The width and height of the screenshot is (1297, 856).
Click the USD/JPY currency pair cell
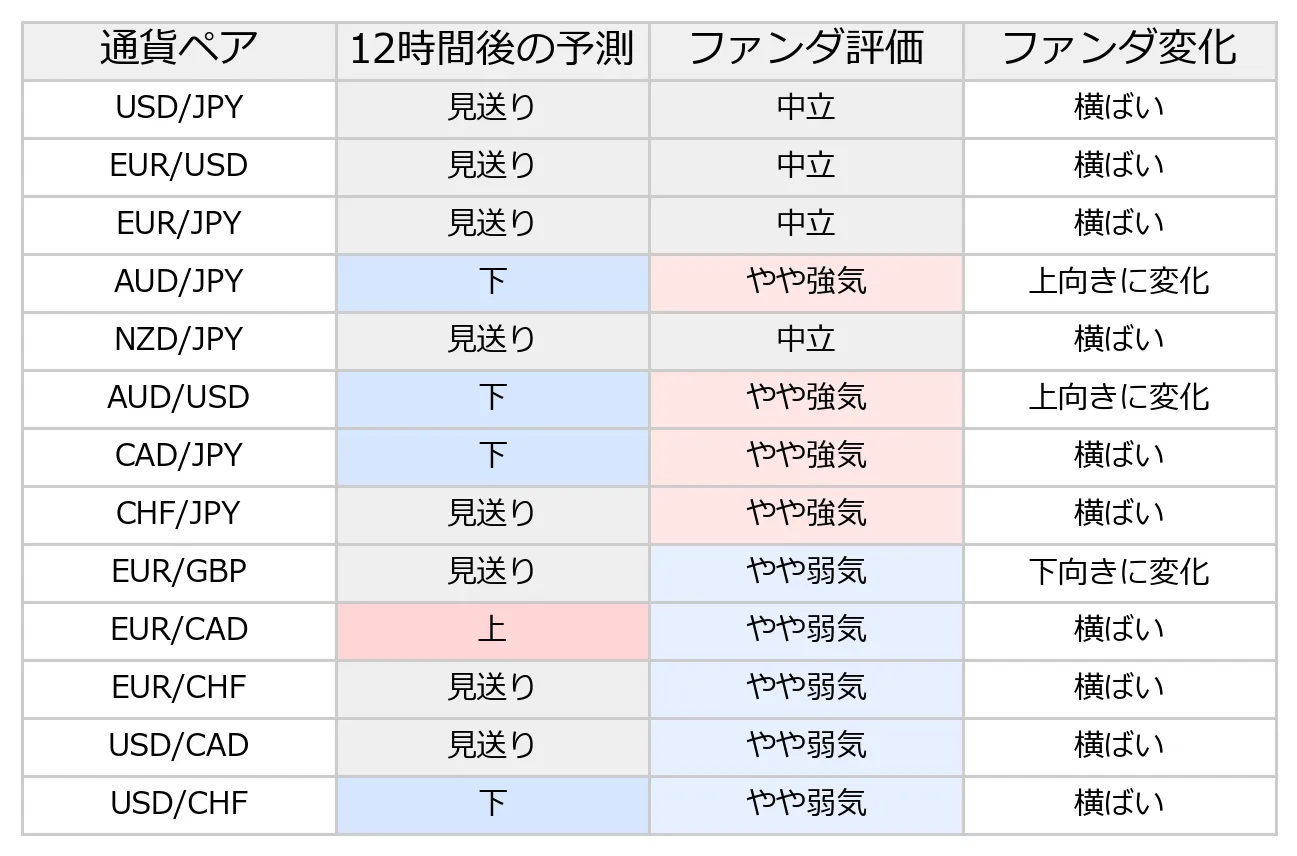(179, 107)
